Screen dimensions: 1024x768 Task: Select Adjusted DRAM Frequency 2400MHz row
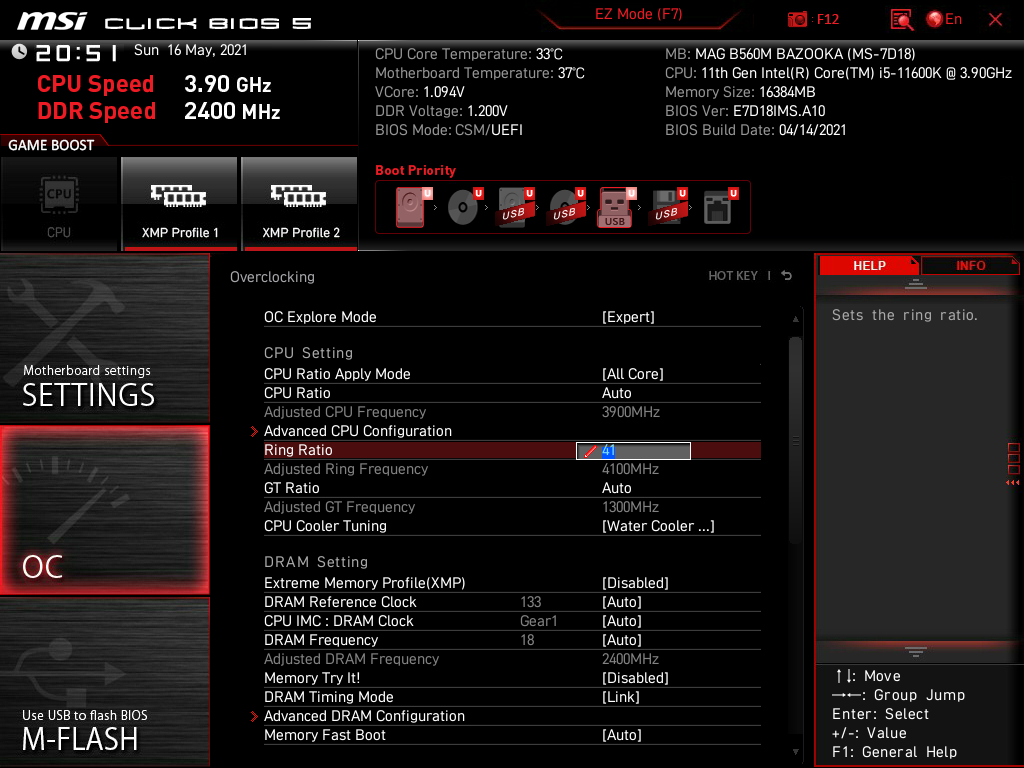pyautogui.click(x=512, y=659)
